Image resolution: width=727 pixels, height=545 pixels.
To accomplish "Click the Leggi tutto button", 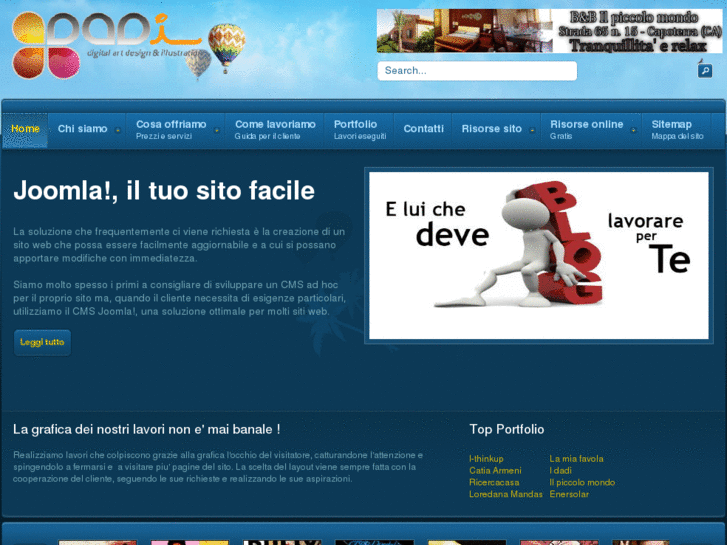I will click(x=42, y=342).
